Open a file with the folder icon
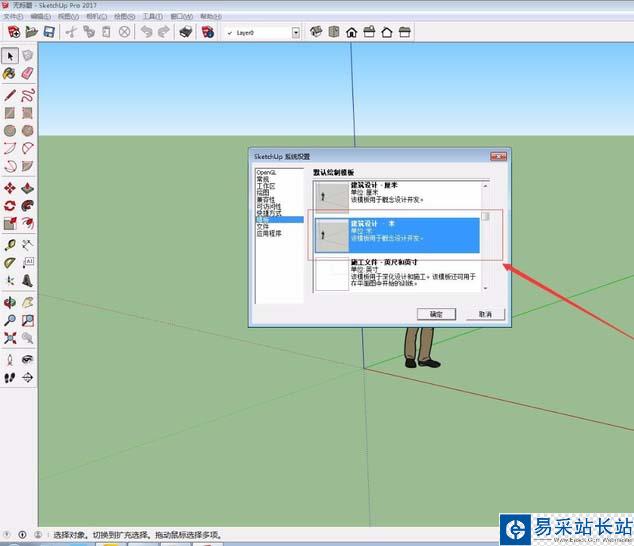 click(32, 32)
